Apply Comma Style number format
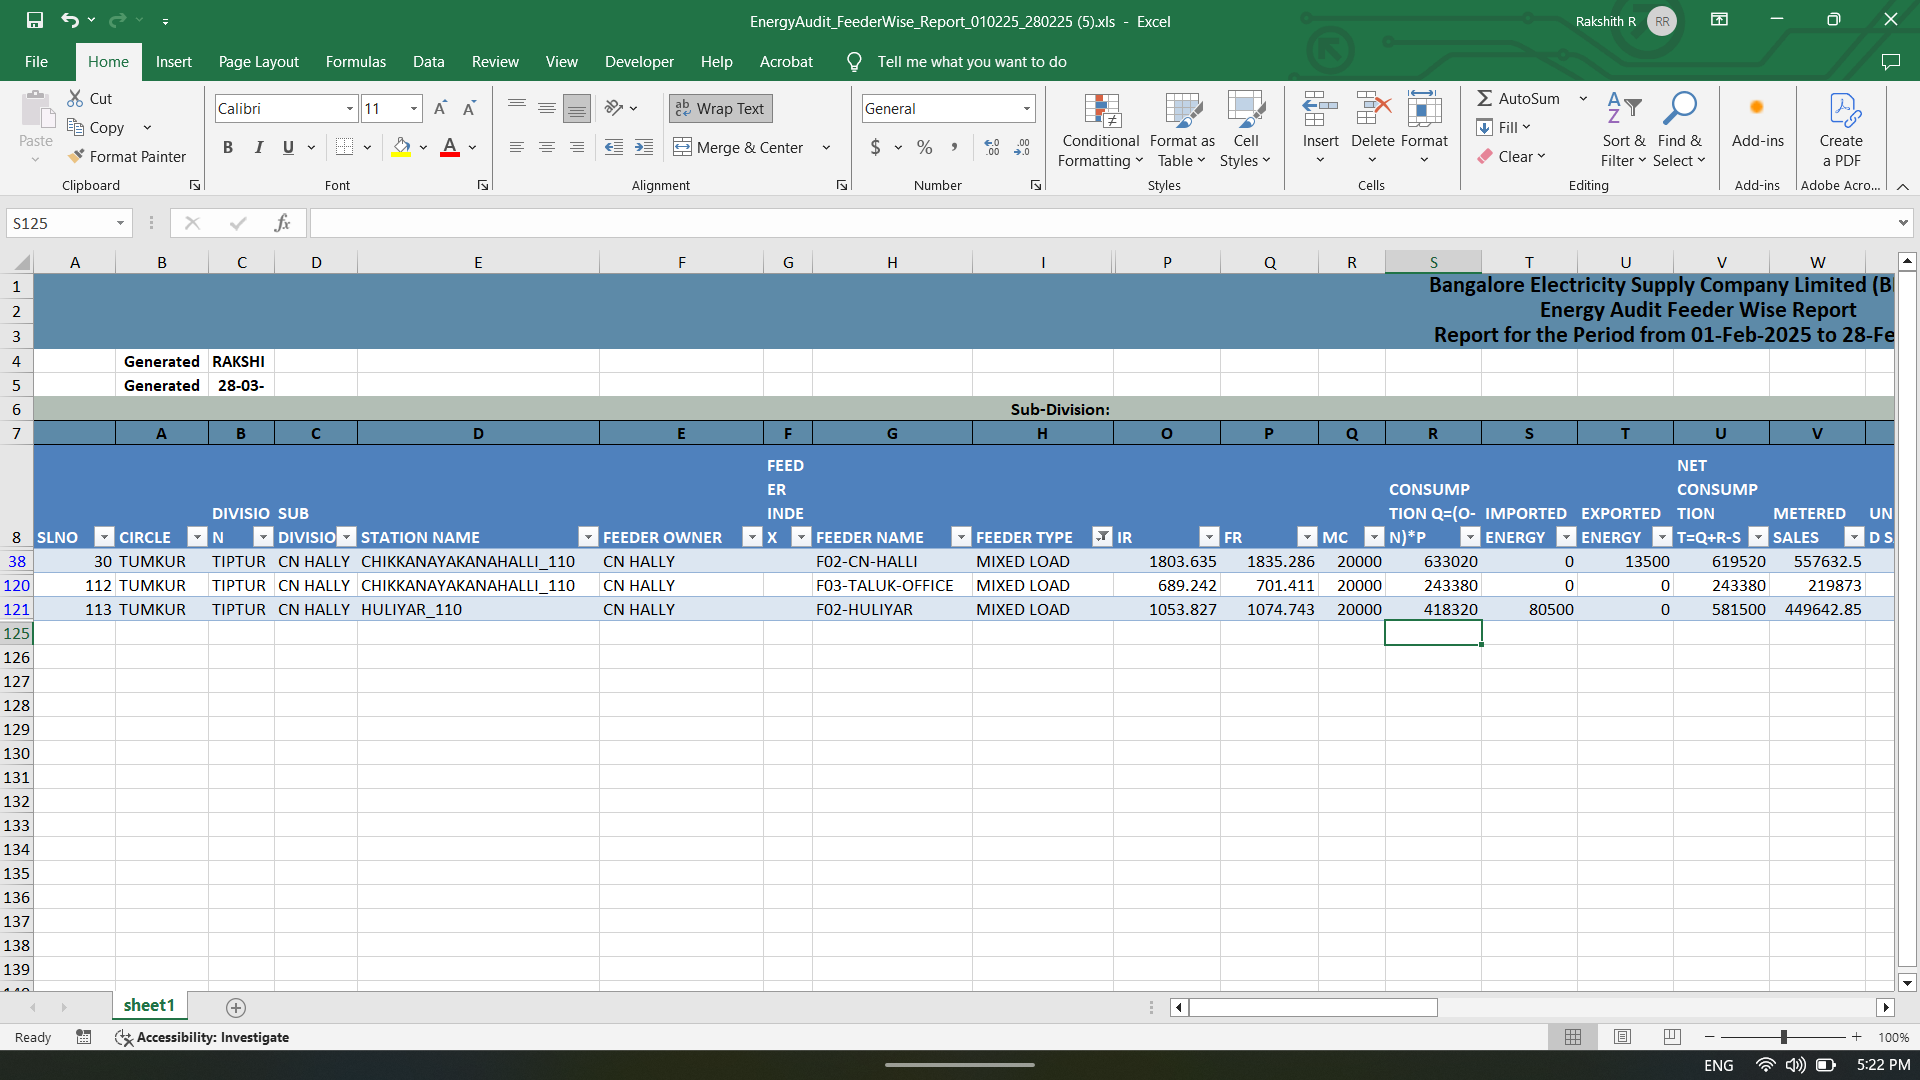The width and height of the screenshot is (1920, 1080). coord(955,147)
